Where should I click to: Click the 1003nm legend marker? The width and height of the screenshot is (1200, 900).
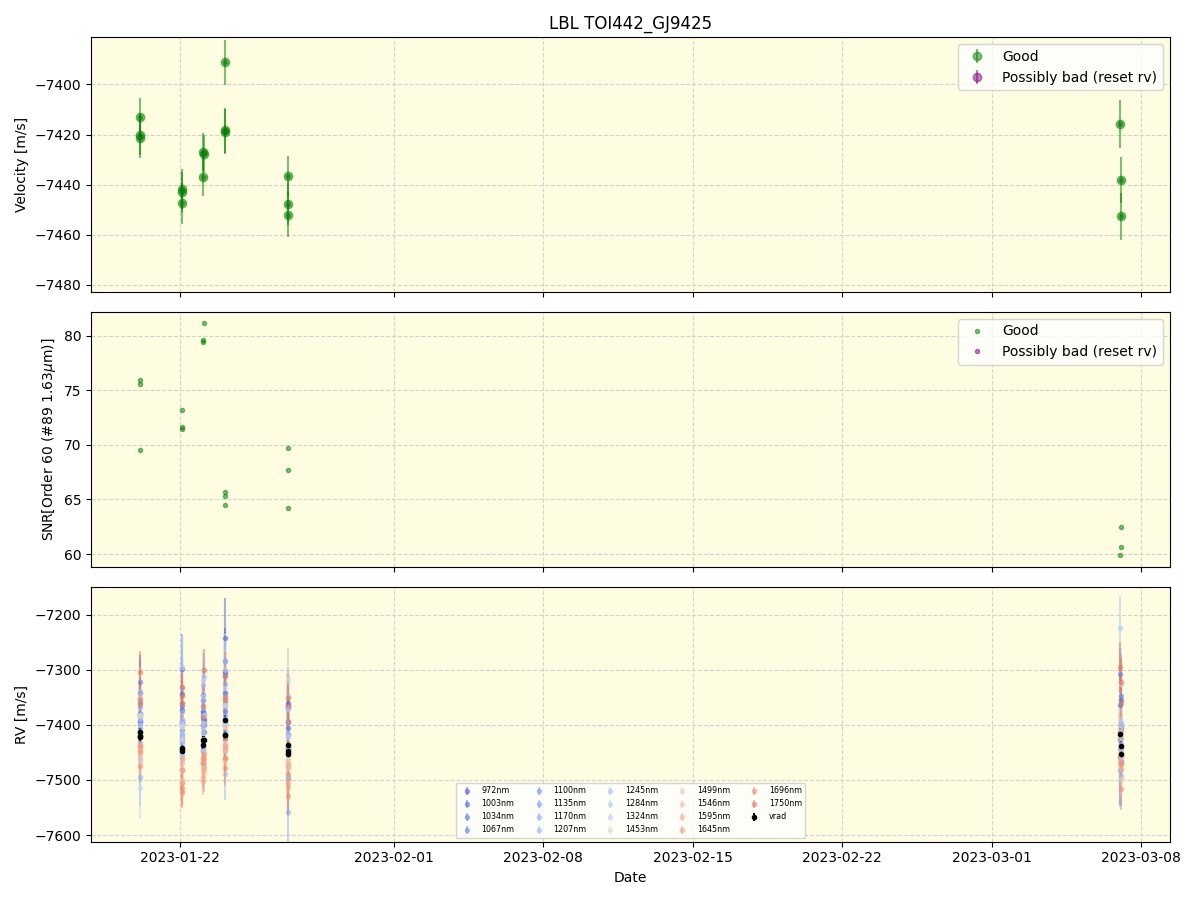[x=467, y=804]
